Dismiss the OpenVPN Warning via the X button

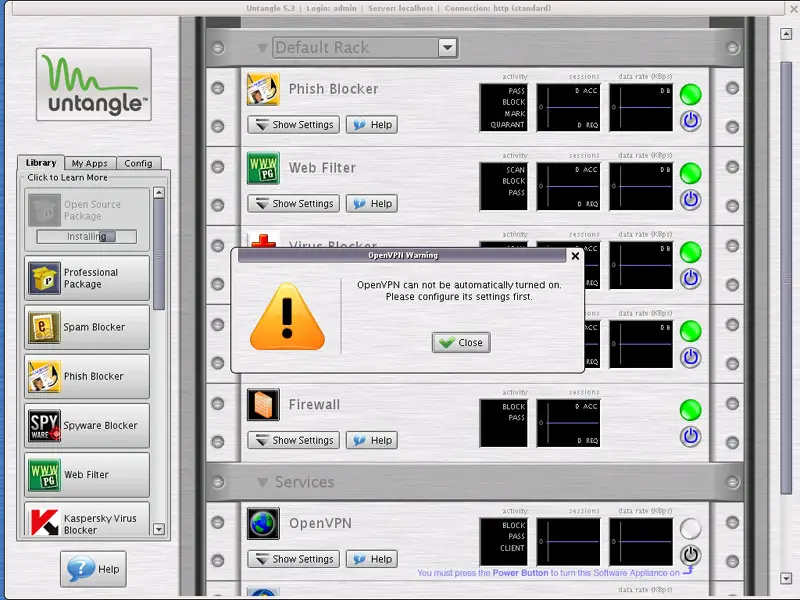[575, 256]
